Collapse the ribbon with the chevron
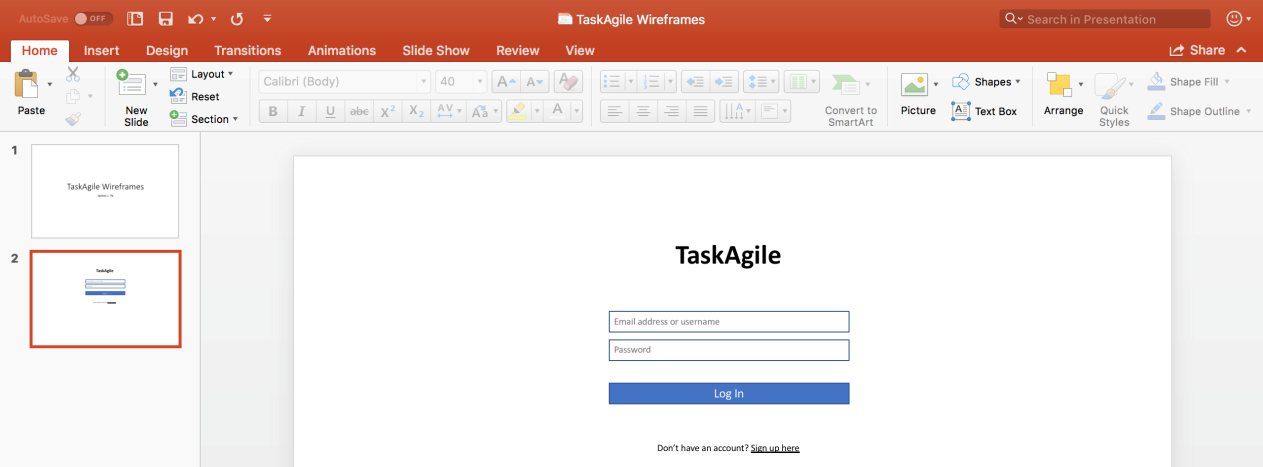 coord(1241,50)
